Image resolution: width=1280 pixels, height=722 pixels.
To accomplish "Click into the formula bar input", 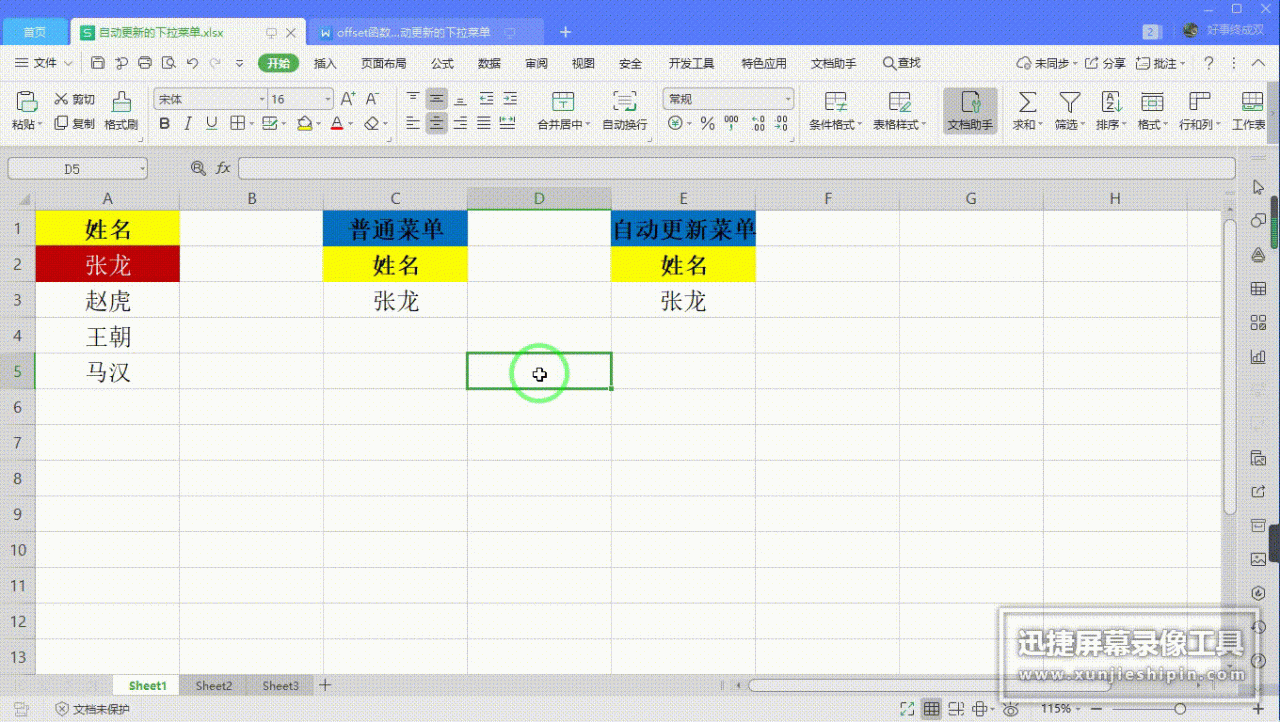I will [736, 169].
